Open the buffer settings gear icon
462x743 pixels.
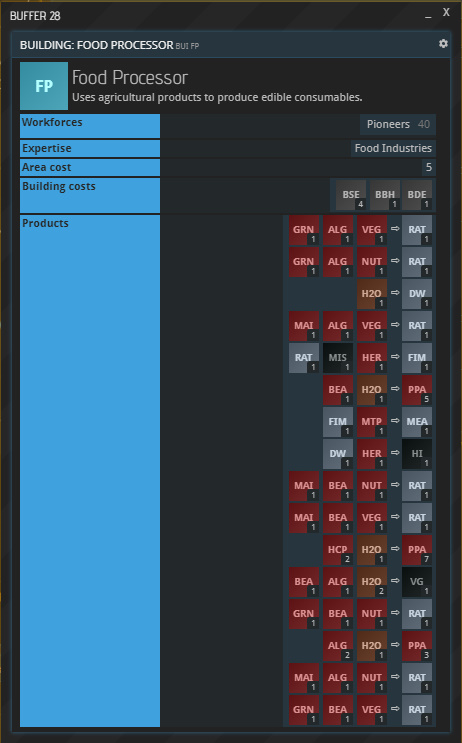pyautogui.click(x=443, y=44)
